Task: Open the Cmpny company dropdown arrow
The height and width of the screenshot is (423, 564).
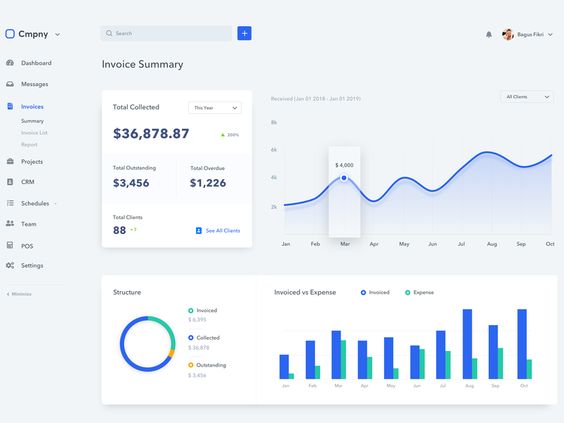Action: pyautogui.click(x=58, y=35)
